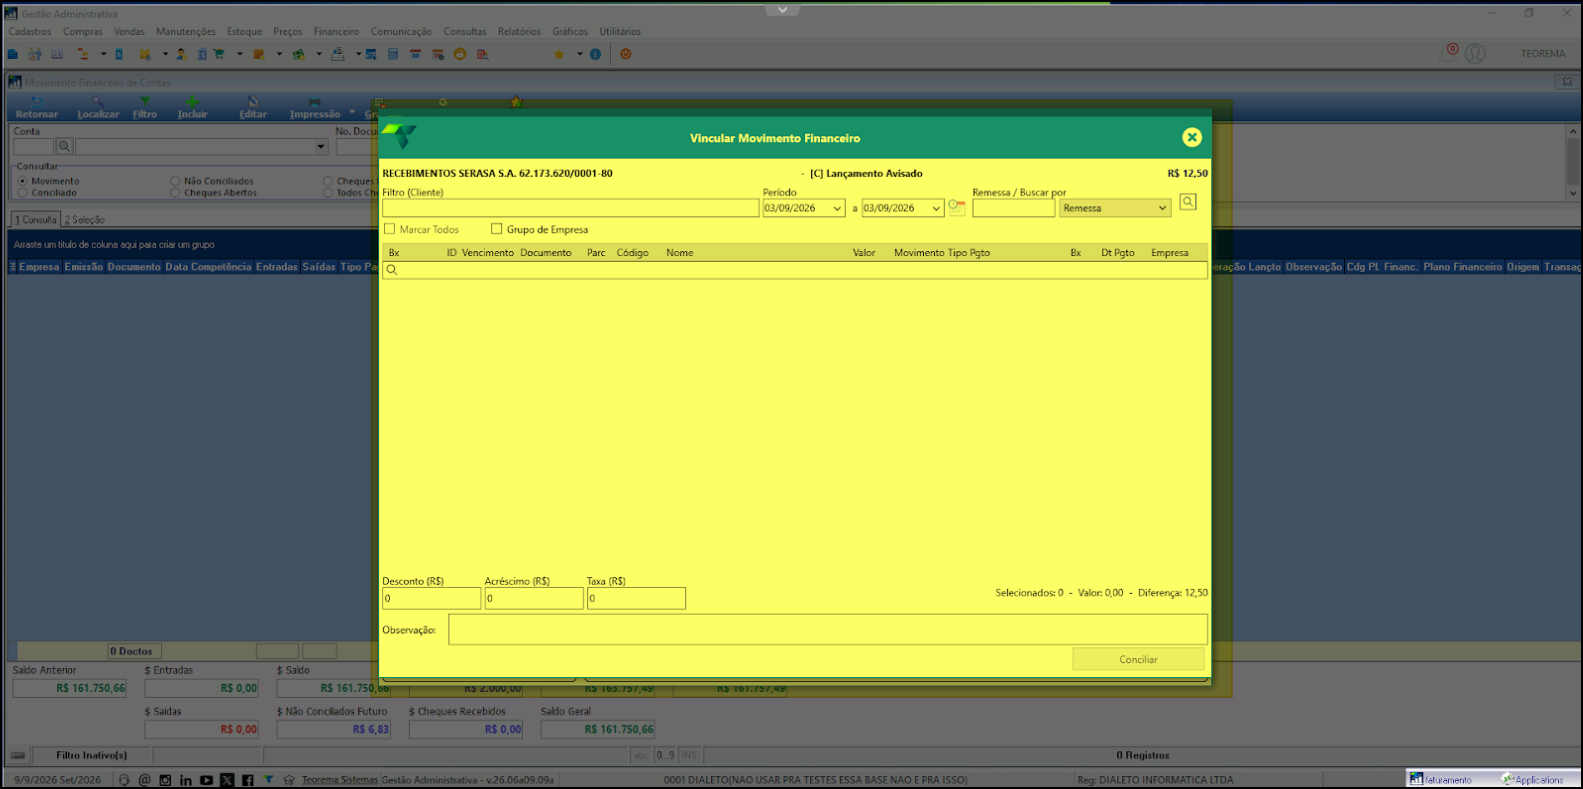1583x789 pixels.
Task: Open the Facebook icon in the status bar
Action: click(247, 780)
